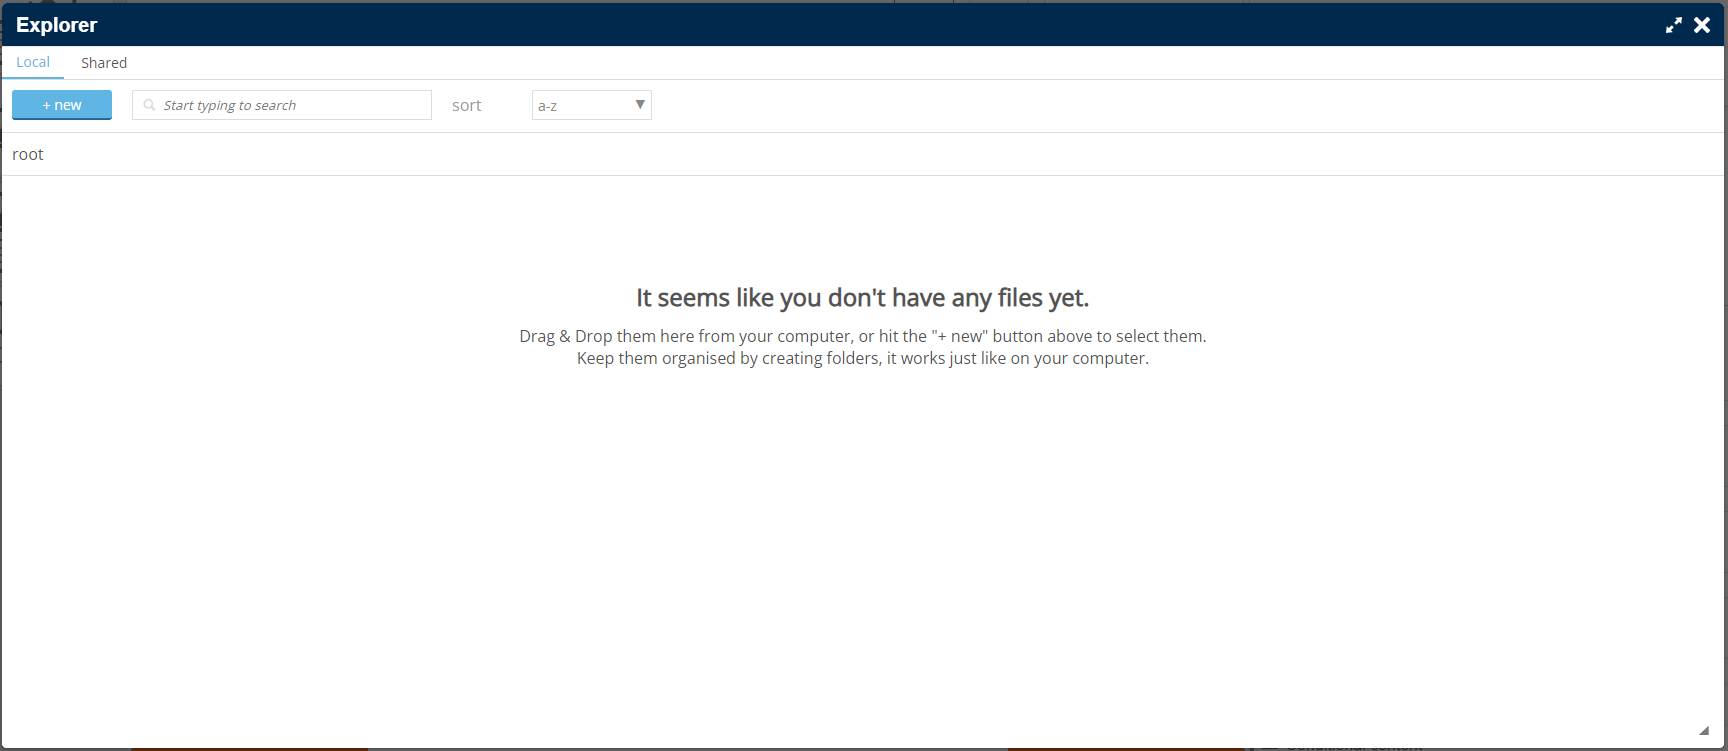Click the search magnifier icon
The width and height of the screenshot is (1728, 751).
tap(149, 105)
